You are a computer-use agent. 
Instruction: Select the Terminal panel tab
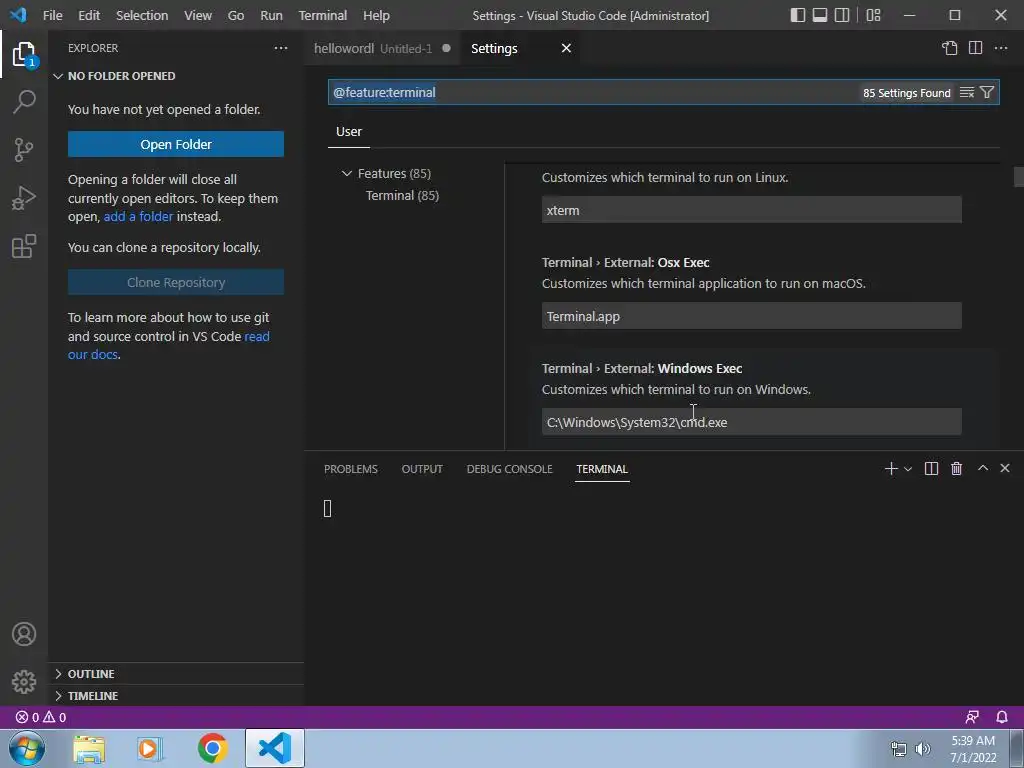[602, 469]
